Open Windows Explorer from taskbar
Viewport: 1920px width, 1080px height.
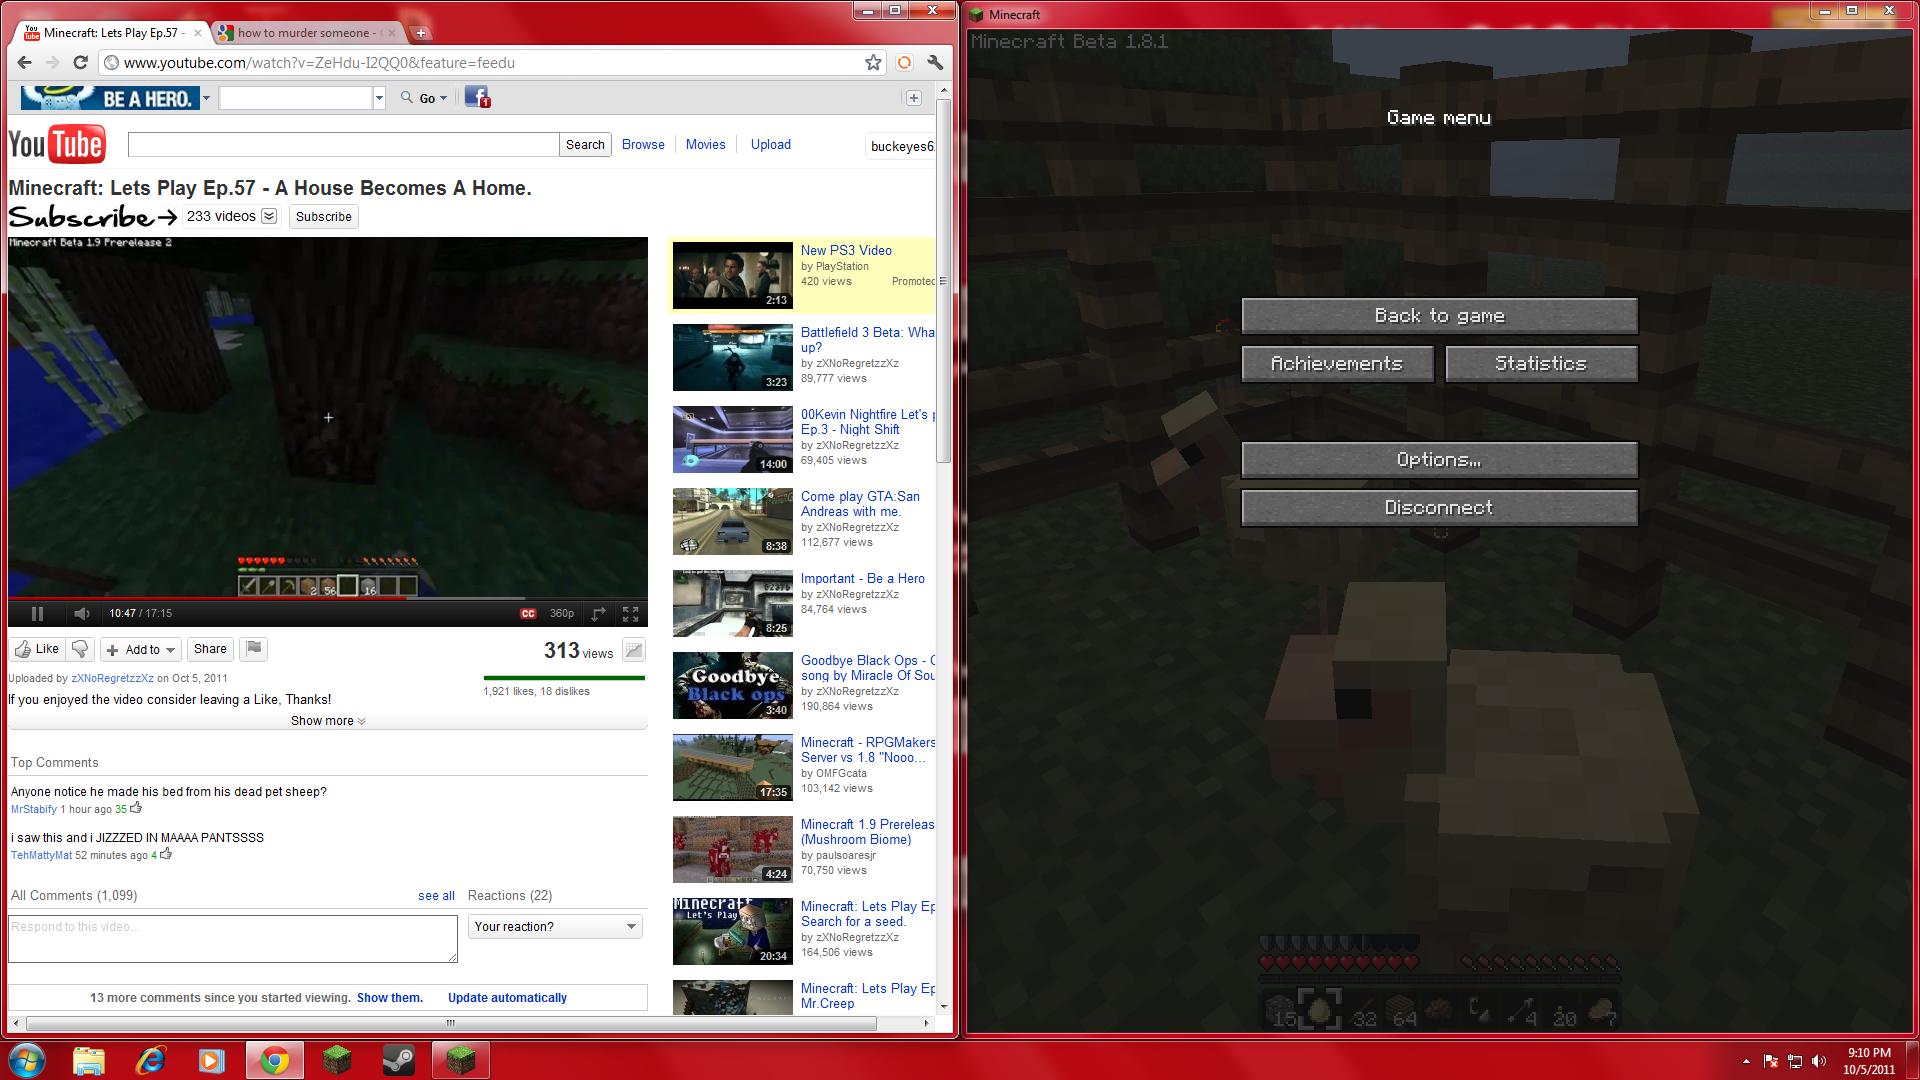[x=88, y=1060]
